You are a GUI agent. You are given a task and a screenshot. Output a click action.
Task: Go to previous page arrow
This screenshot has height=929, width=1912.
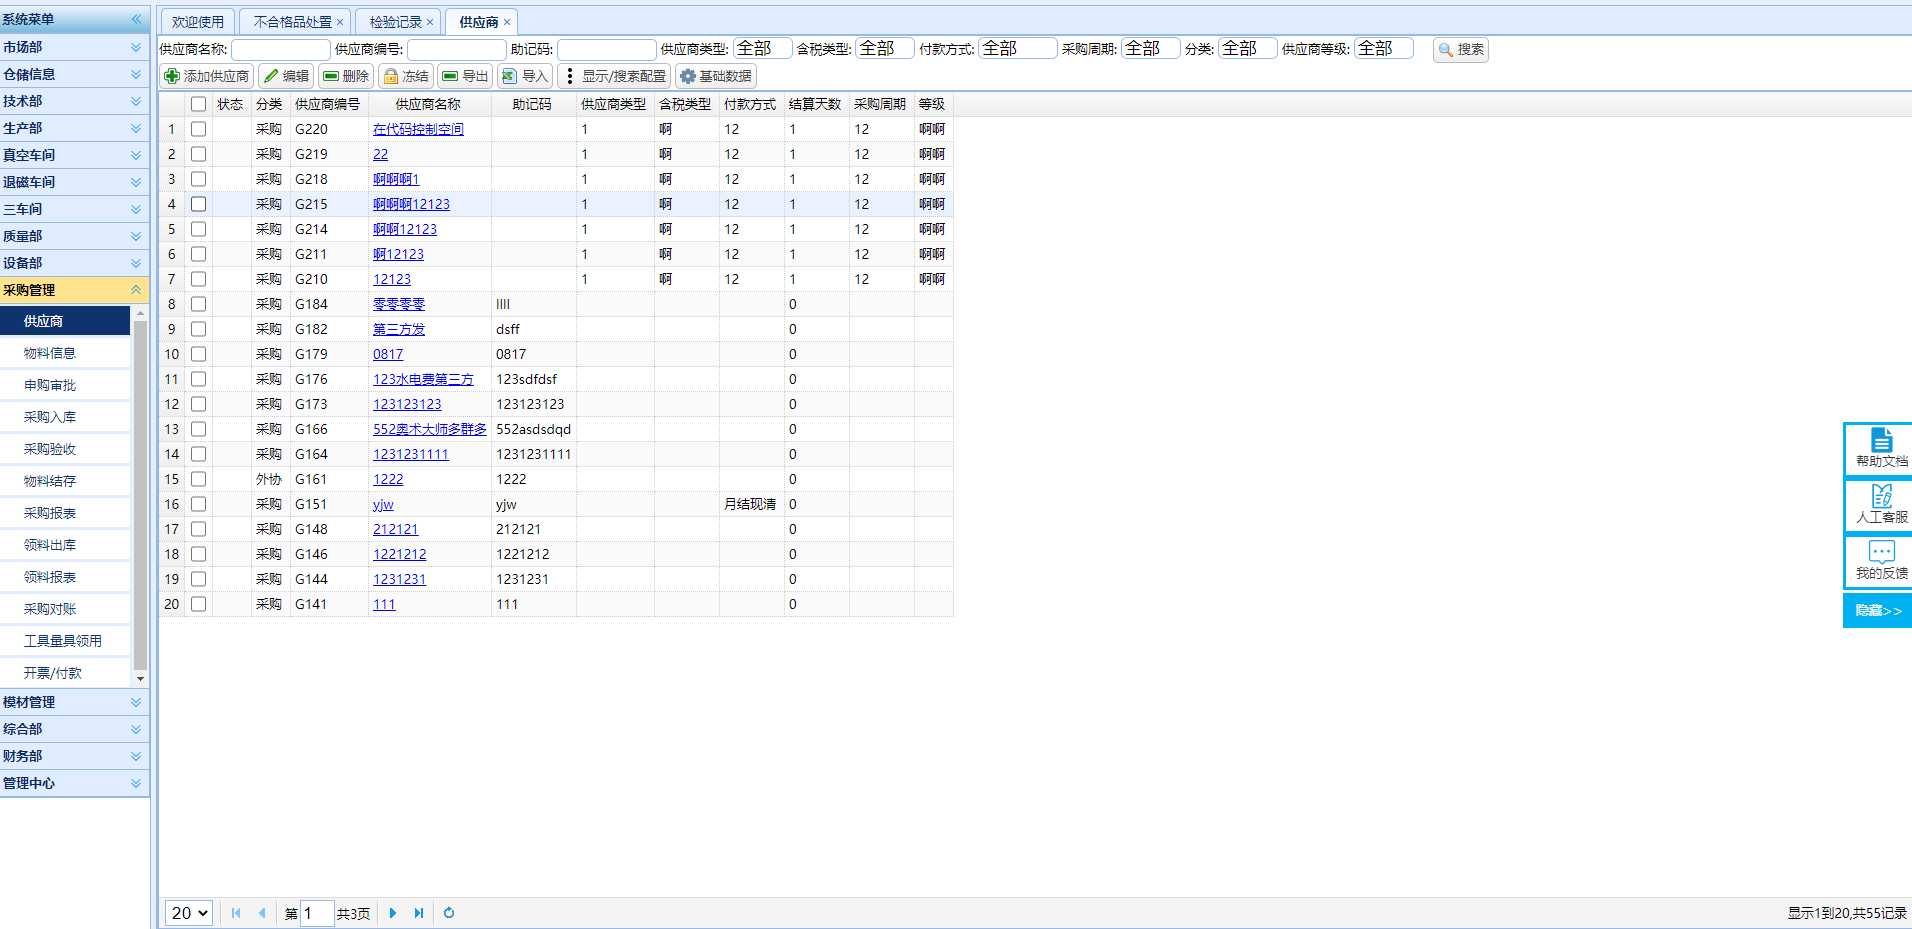pyautogui.click(x=262, y=913)
